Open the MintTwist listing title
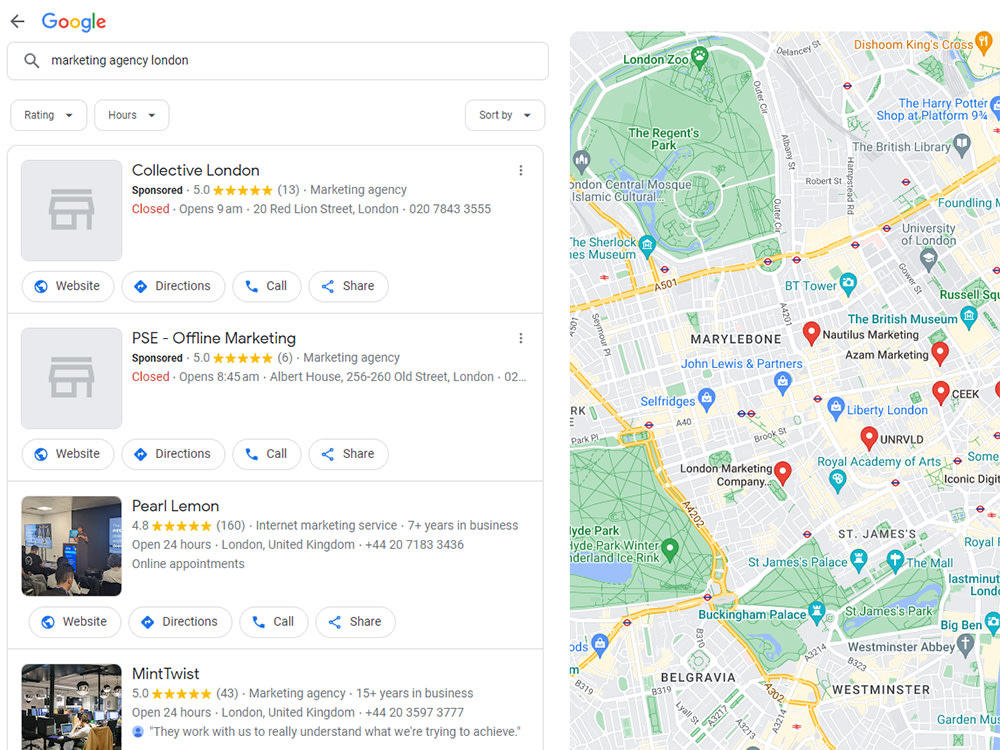 tap(165, 673)
